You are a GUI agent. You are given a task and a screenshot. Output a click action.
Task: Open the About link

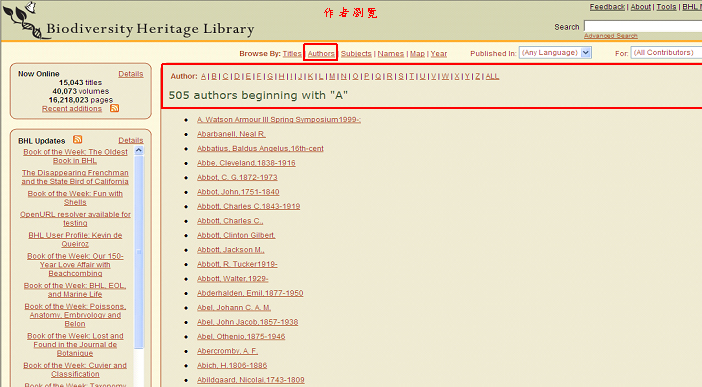tap(641, 7)
